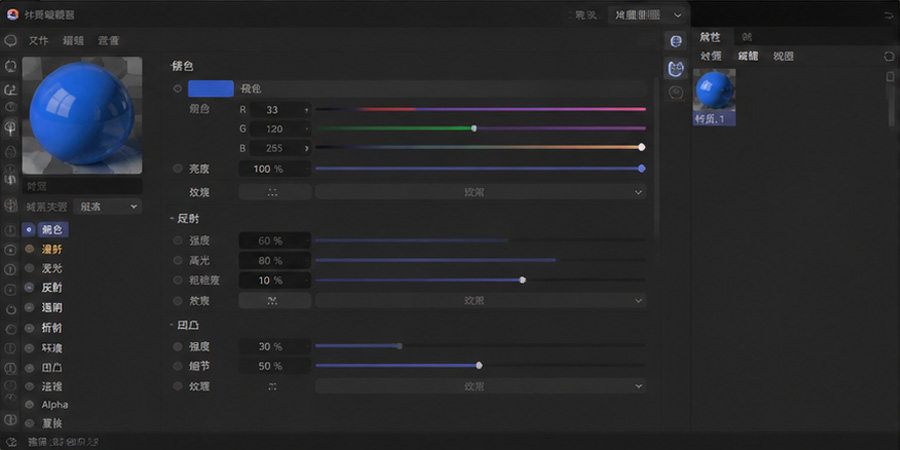The height and width of the screenshot is (450, 900).
Task: Click the refresh icon on the material manager menu row
Action: click(889, 56)
